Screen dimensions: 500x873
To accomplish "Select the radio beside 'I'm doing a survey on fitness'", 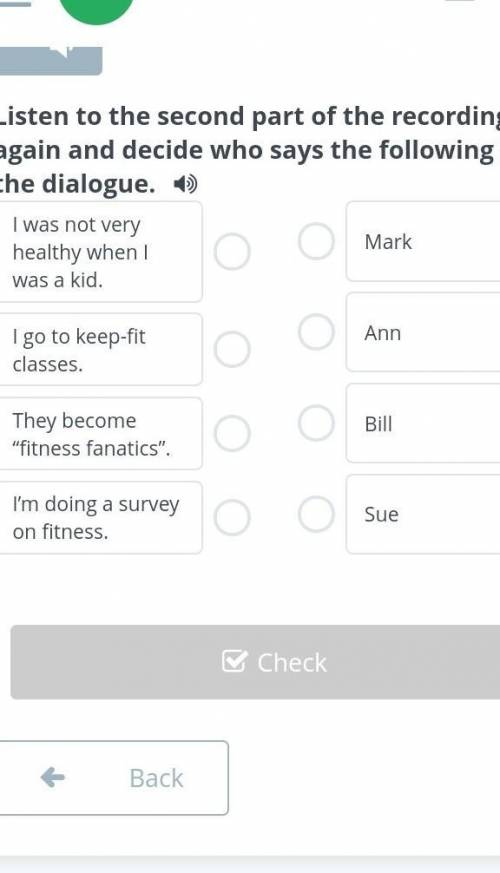I will pyautogui.click(x=232, y=517).
